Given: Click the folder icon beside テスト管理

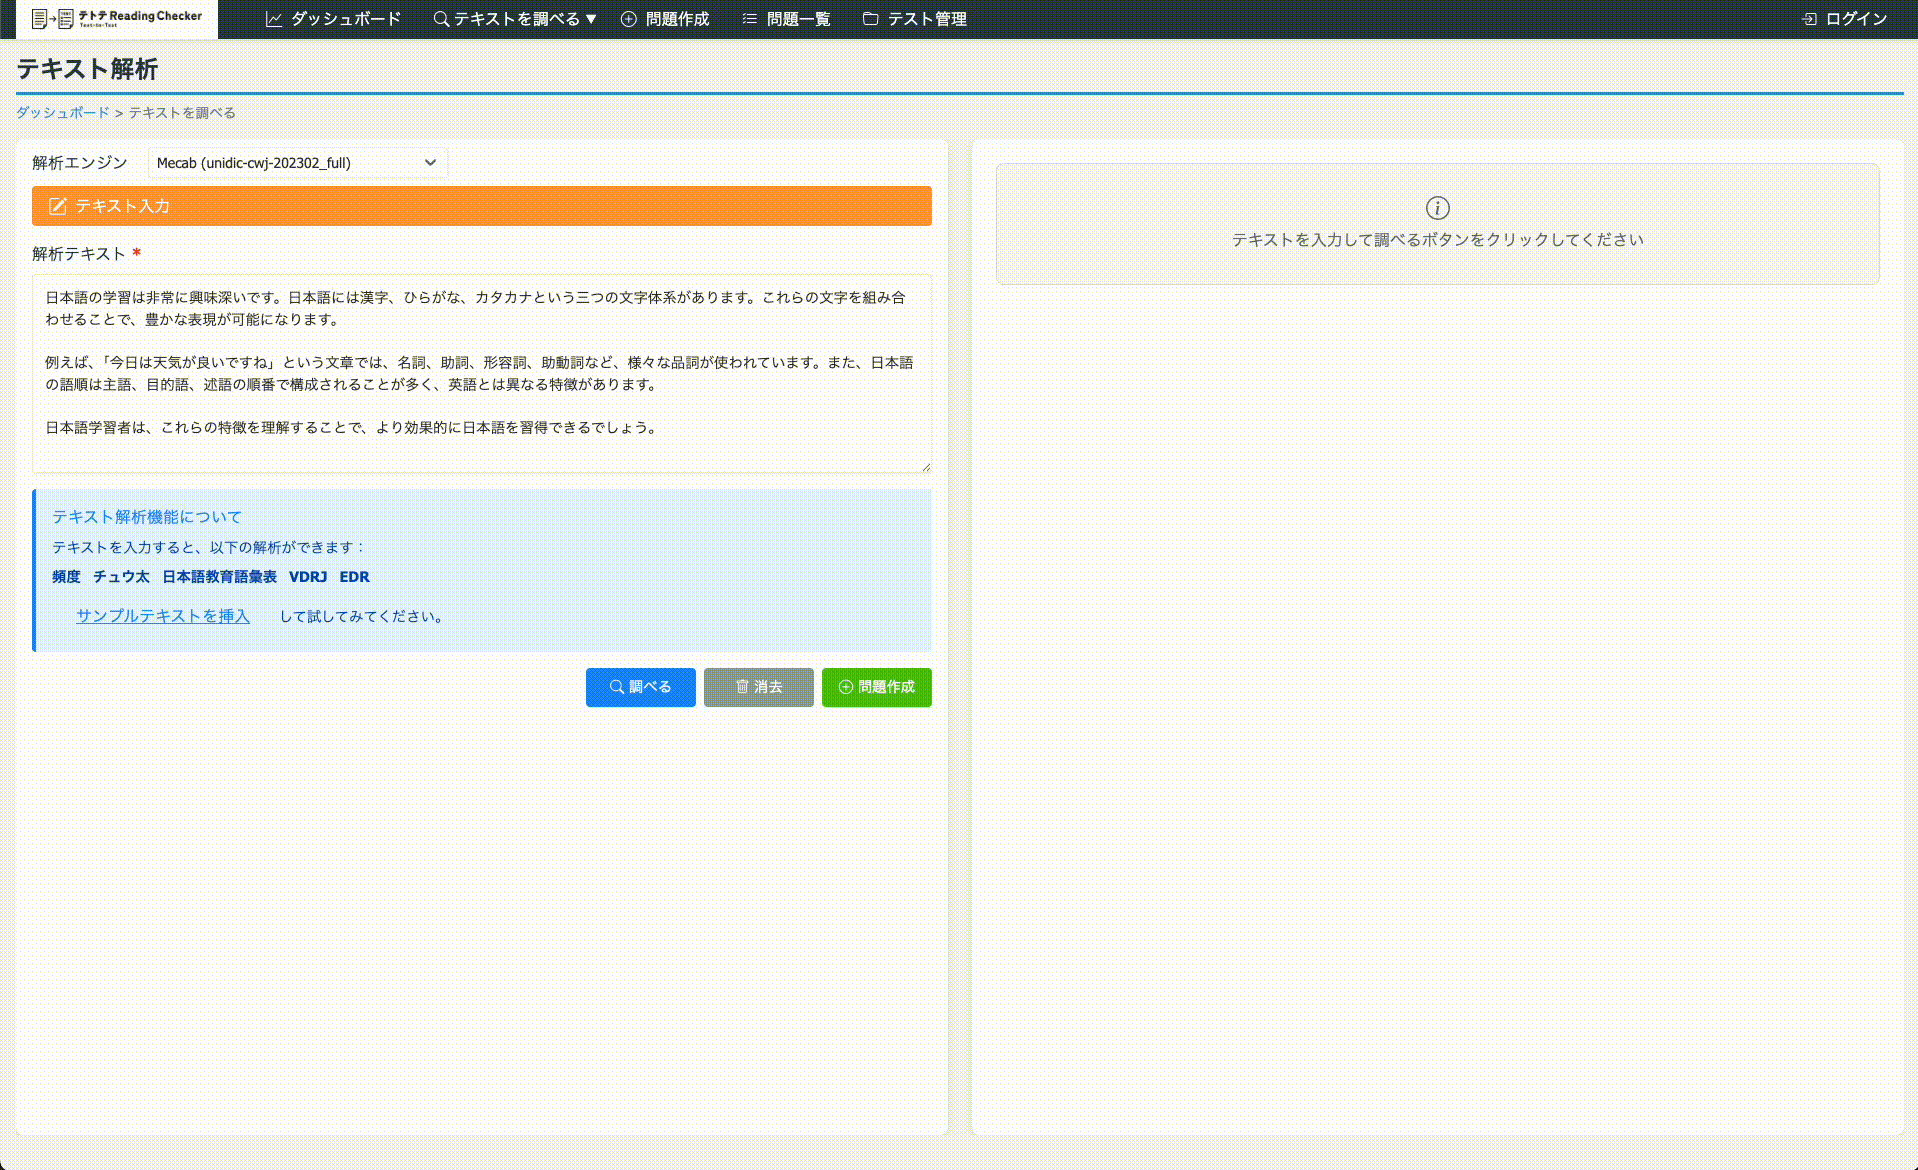Looking at the screenshot, I should point(870,19).
